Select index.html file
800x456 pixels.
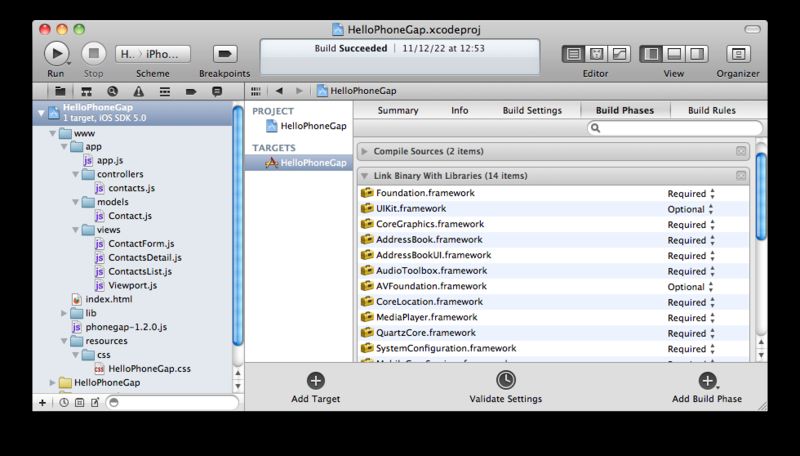coord(109,299)
